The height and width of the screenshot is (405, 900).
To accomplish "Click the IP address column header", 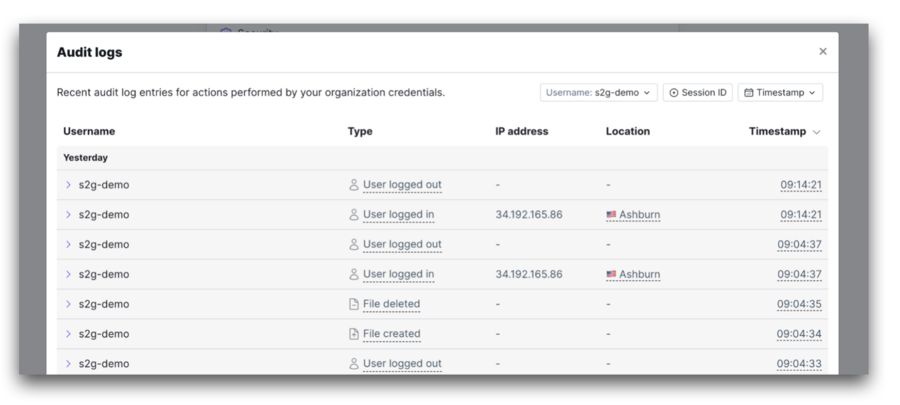I will click(x=522, y=131).
